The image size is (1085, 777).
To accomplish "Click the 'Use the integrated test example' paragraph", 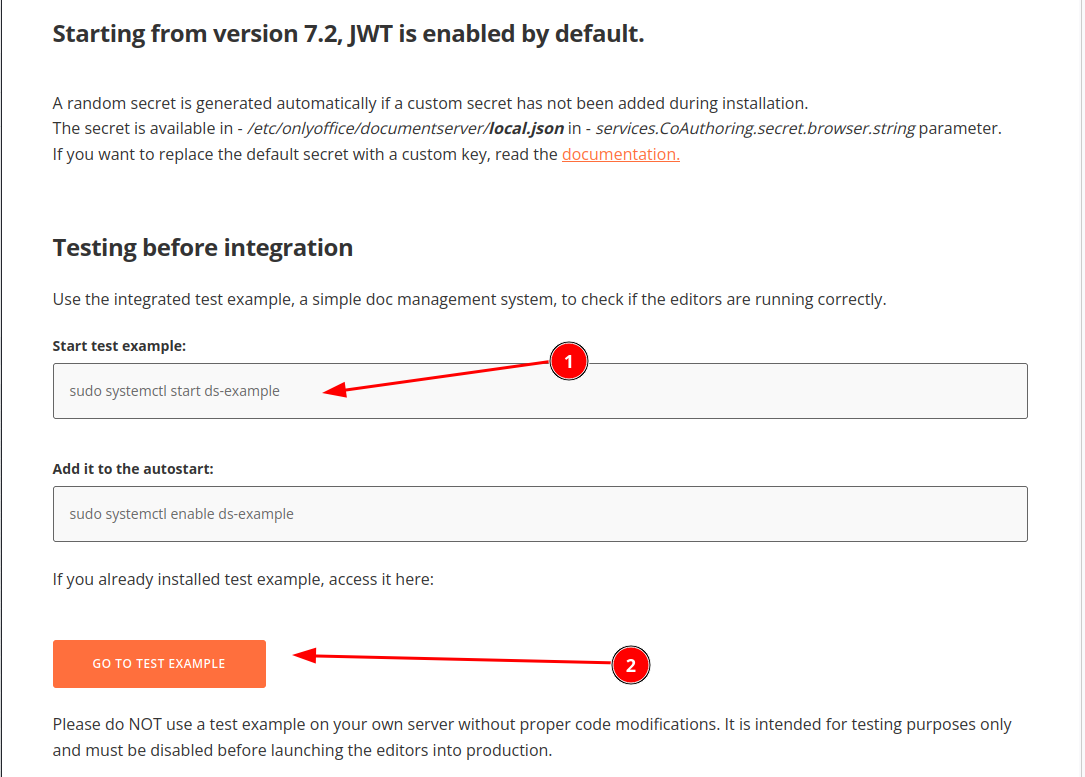I will coord(469,299).
